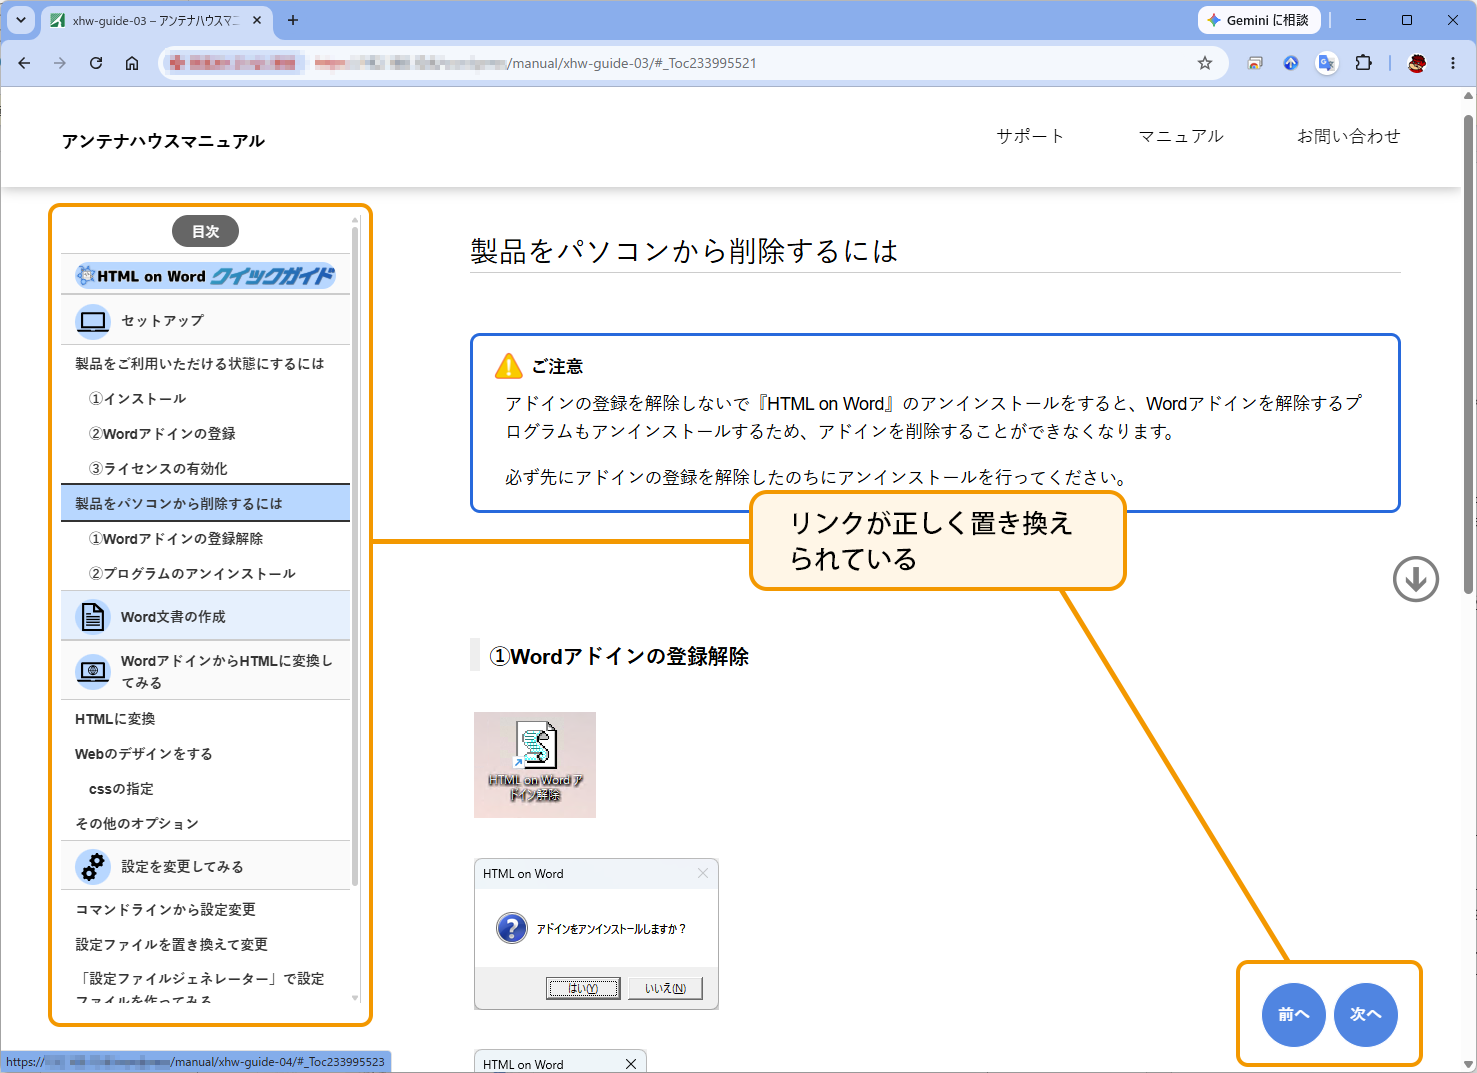The height and width of the screenshot is (1073, 1477).
Task: Click the アンテナハウスマニュアル site title
Action: (163, 141)
